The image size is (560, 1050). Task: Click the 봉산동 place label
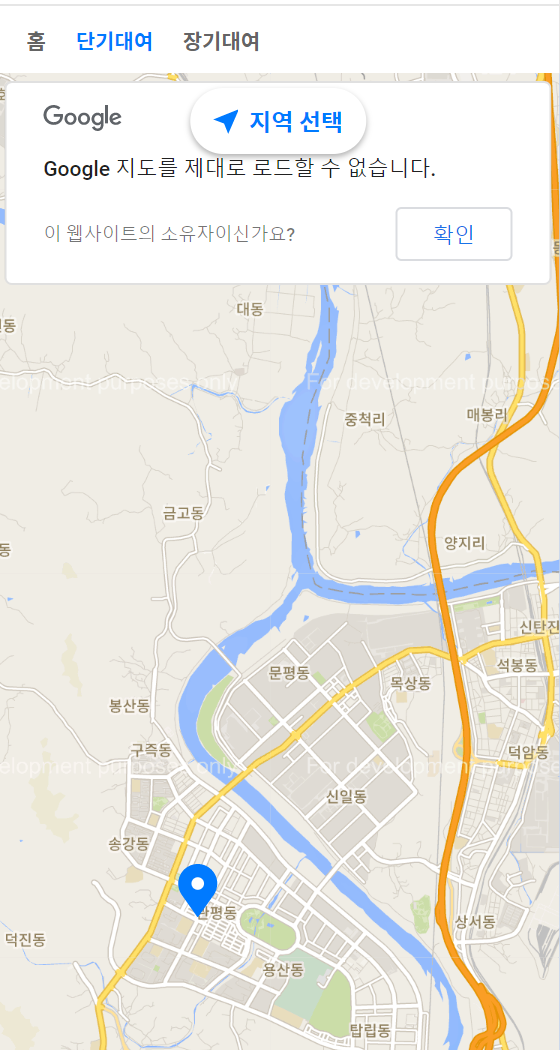[129, 706]
